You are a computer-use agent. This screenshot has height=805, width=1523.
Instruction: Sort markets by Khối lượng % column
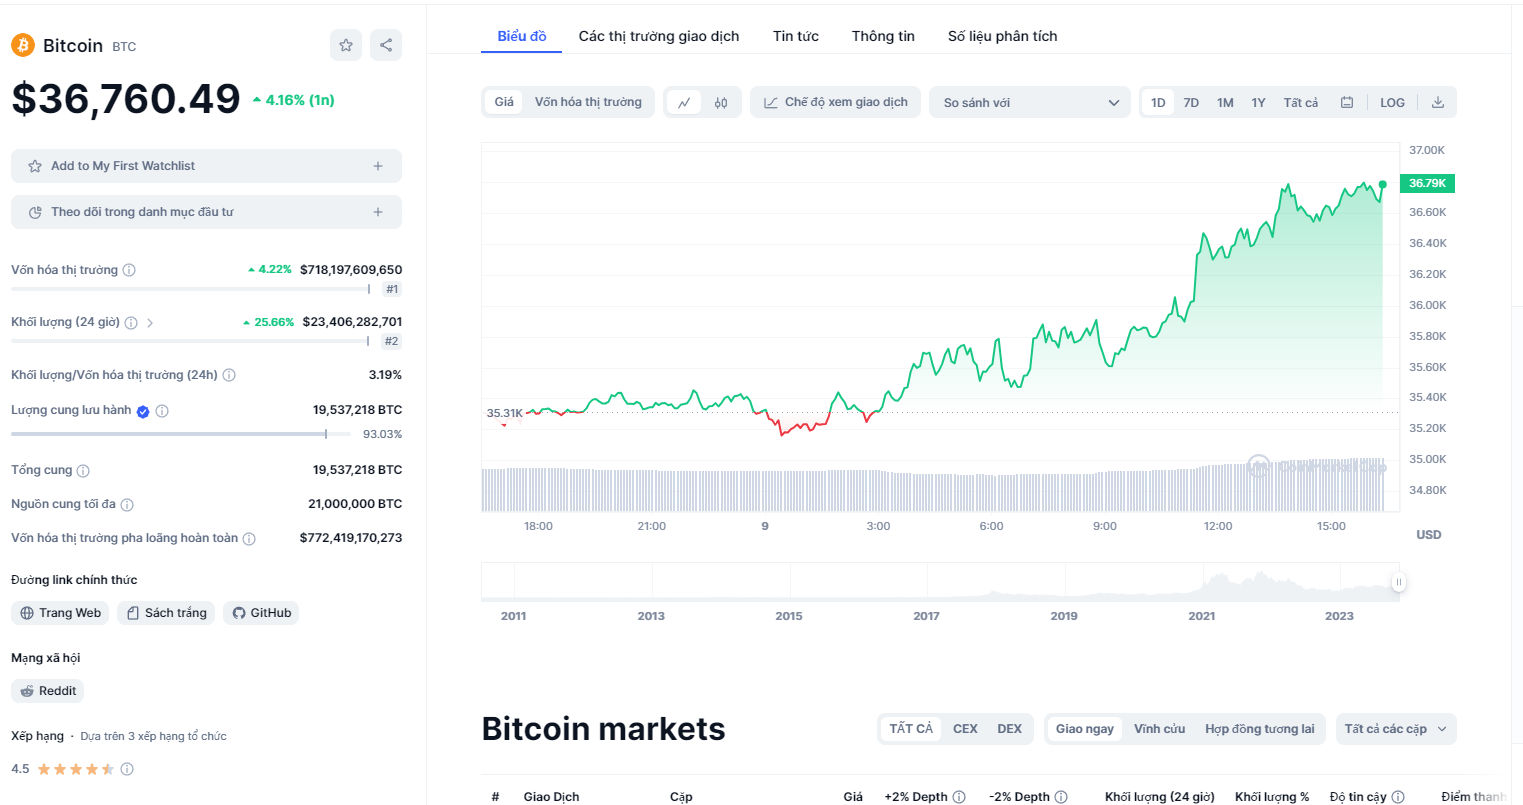coord(1272,797)
